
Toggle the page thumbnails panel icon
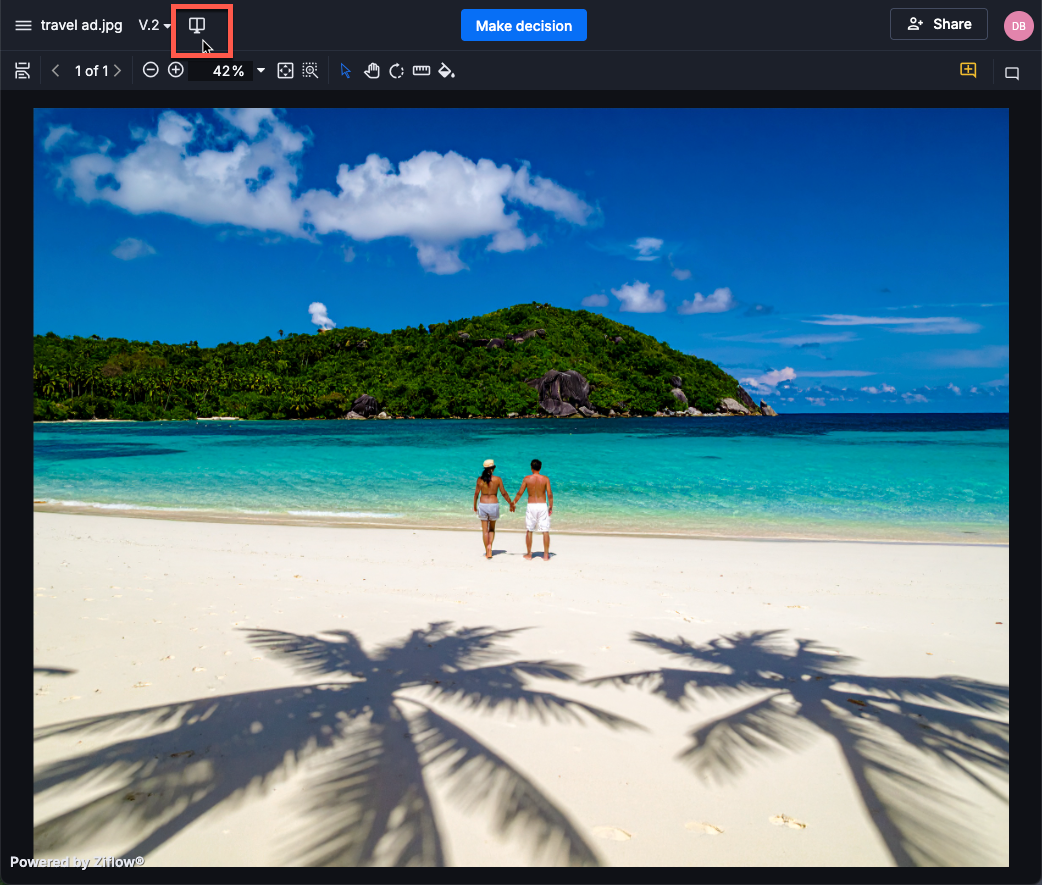[x=22, y=70]
